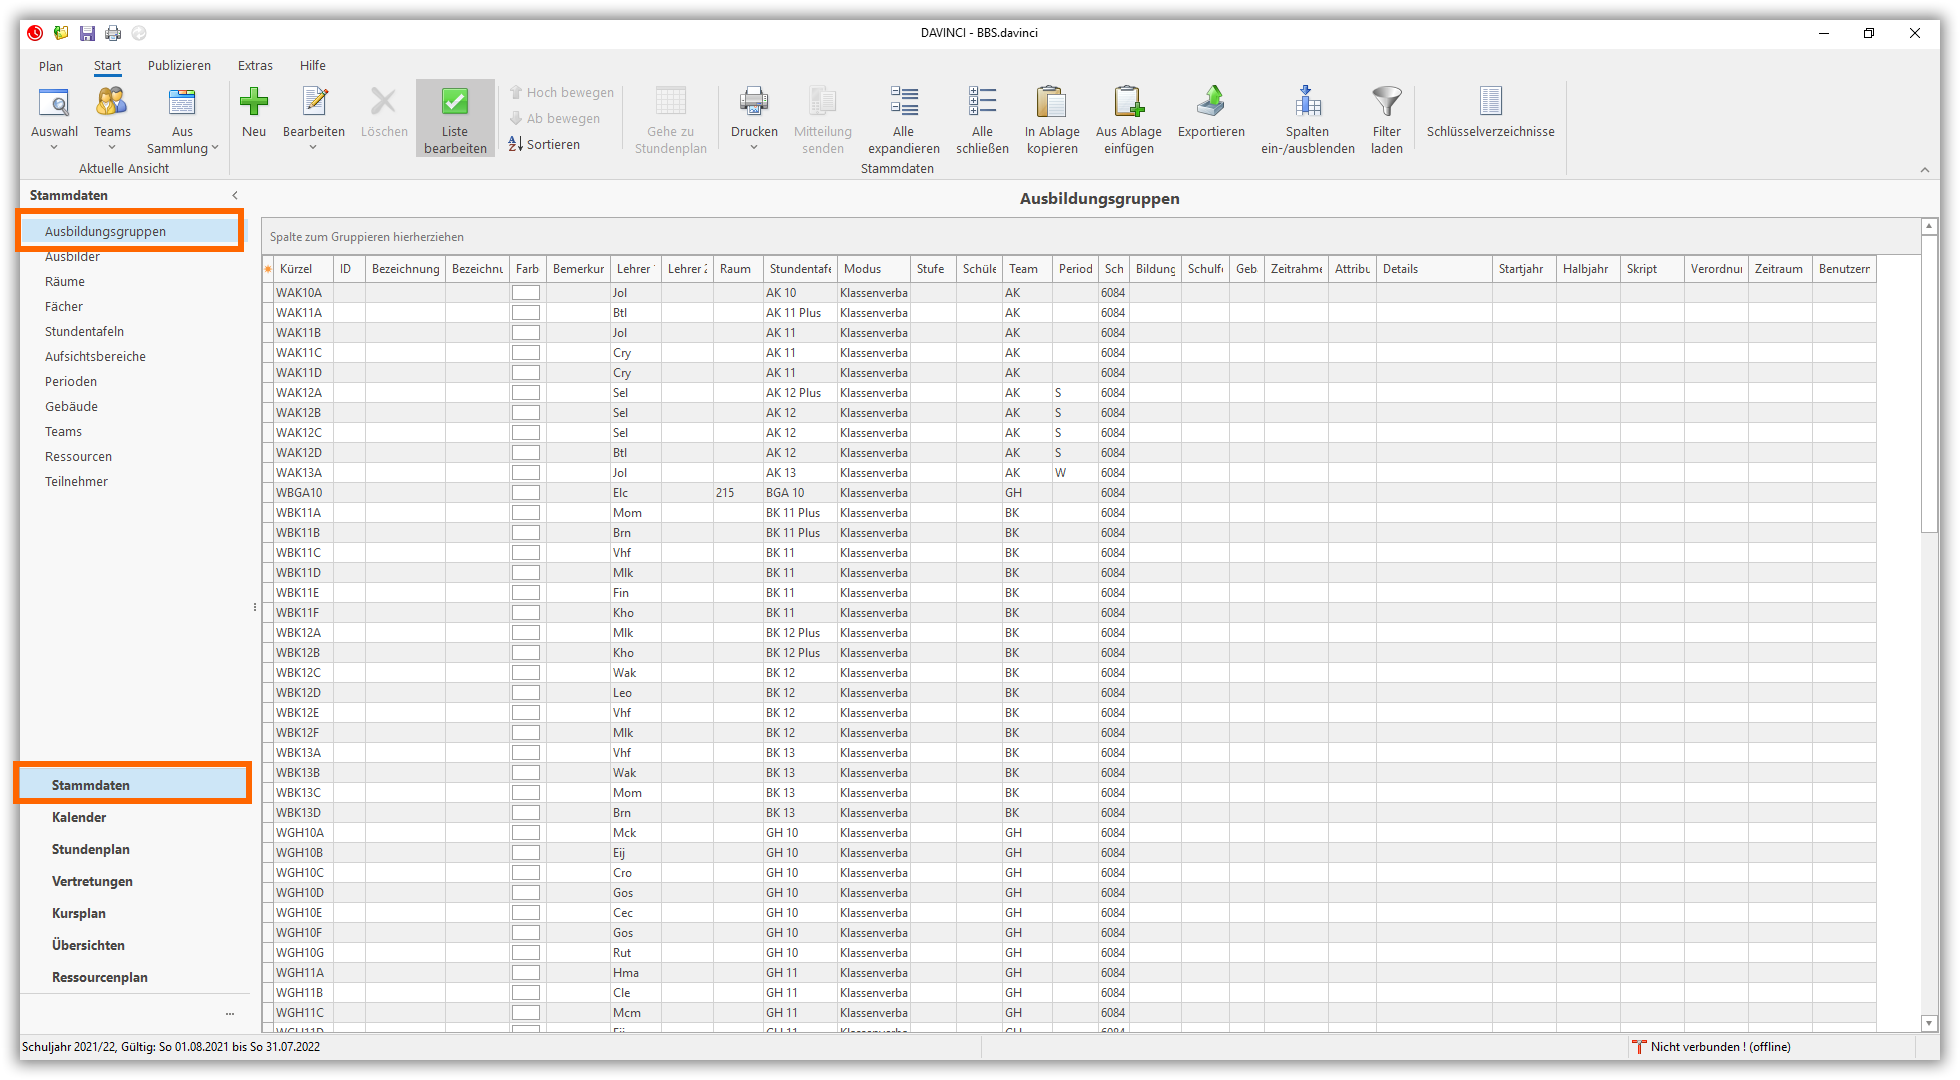Collapse the Stammdaten side panel
The image size is (1960, 1080).
point(235,195)
